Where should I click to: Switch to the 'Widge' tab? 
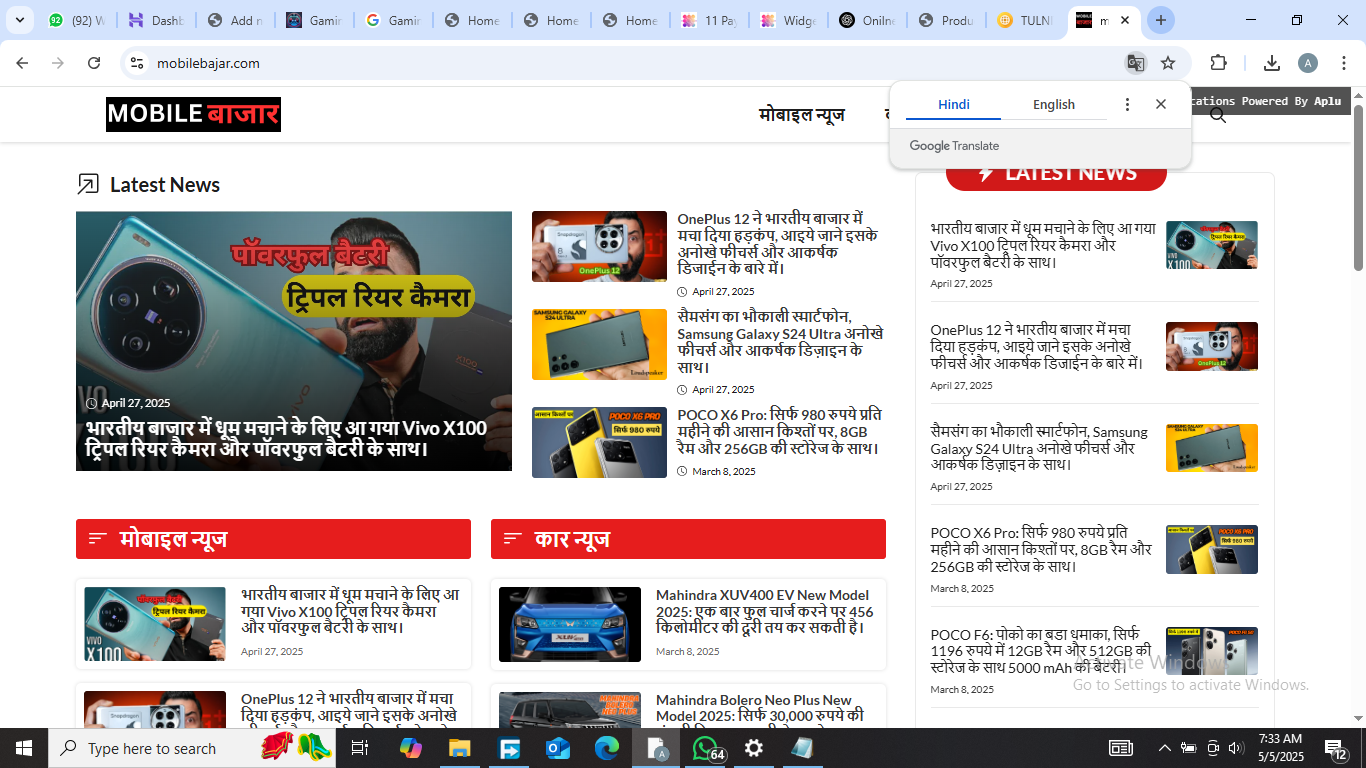[788, 20]
